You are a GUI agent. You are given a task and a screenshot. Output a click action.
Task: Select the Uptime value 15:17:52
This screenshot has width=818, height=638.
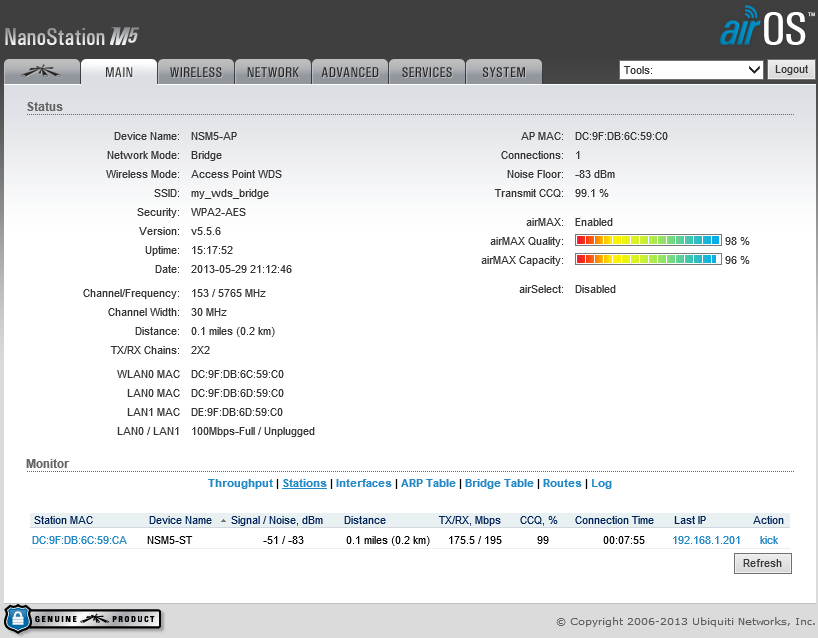(x=212, y=250)
